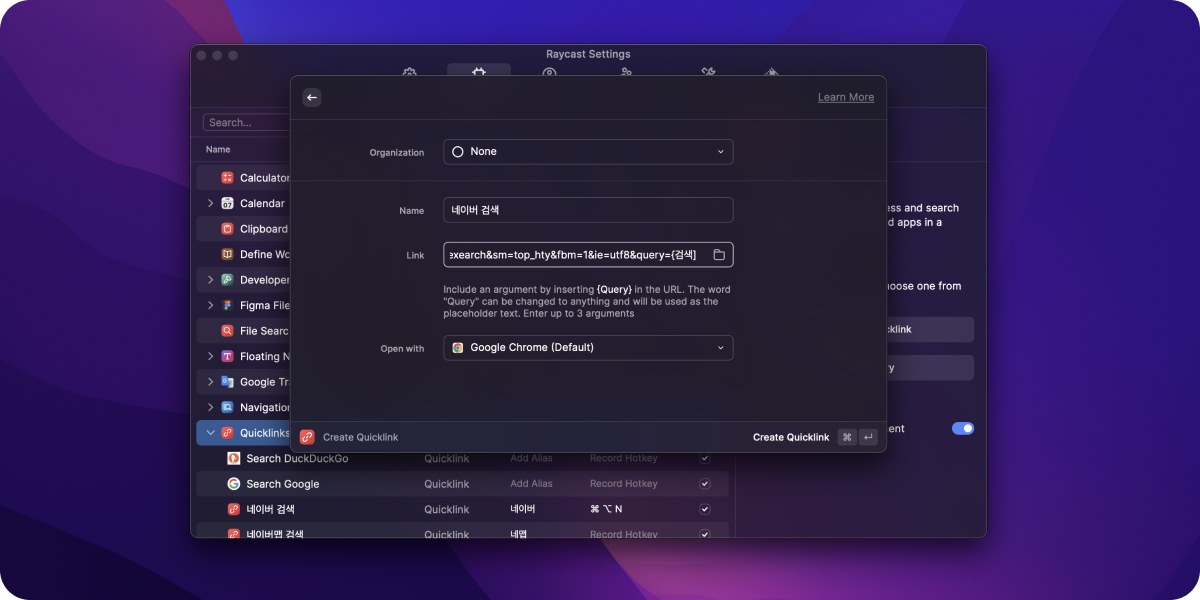The image size is (1200, 600).
Task: Click the Google icon beside Search Google
Action: tap(233, 484)
